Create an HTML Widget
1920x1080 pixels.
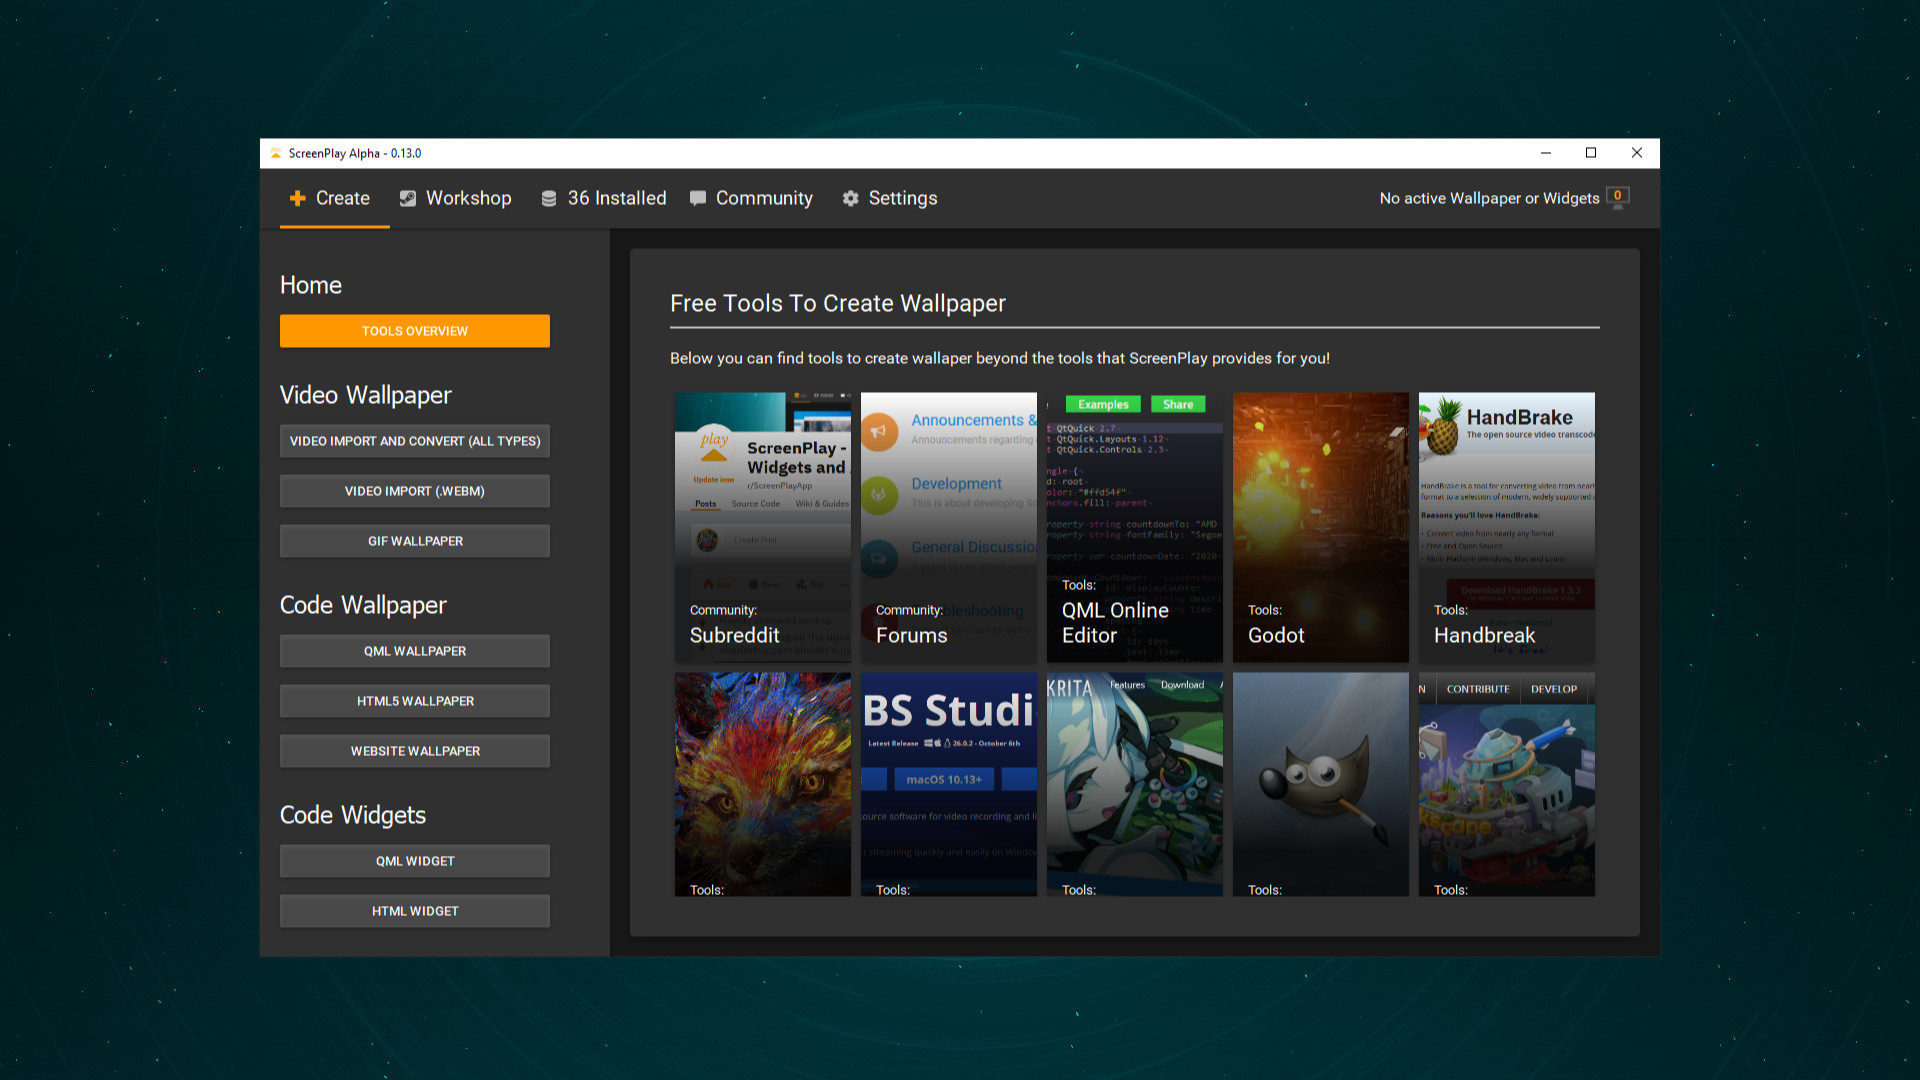[x=414, y=911]
